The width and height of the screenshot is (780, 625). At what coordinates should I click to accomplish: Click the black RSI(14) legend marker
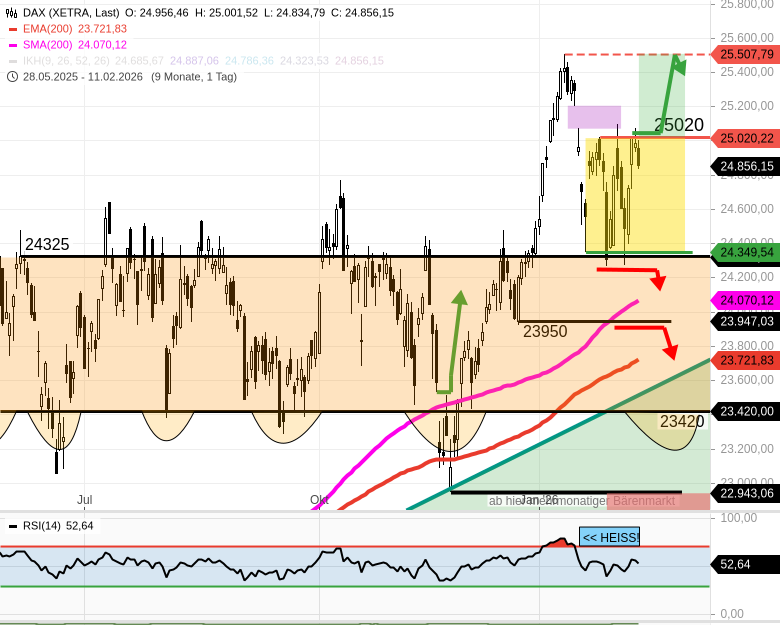tap(13, 526)
